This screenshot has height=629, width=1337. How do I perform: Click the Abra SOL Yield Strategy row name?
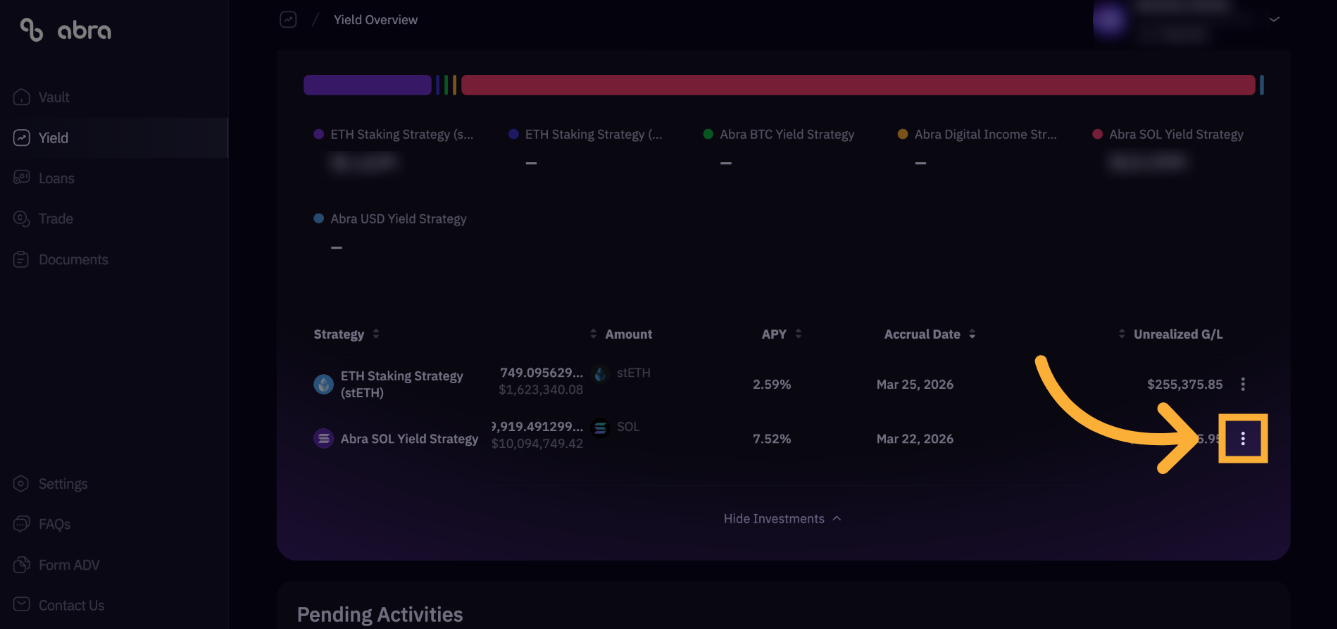click(410, 438)
